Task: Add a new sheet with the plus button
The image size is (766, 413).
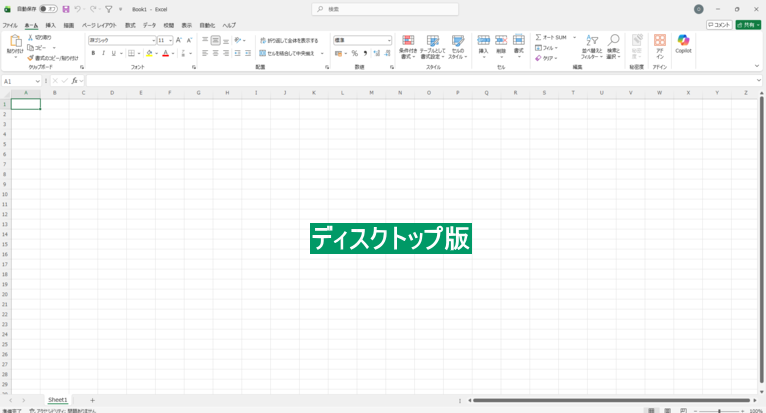Action: [x=92, y=400]
